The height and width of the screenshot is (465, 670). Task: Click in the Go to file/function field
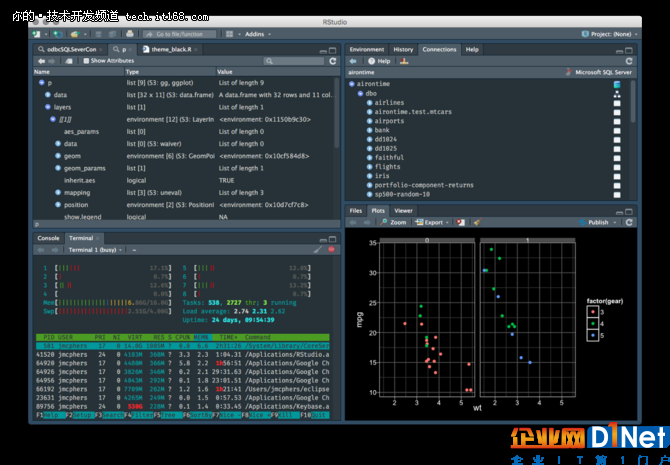pyautogui.click(x=179, y=34)
